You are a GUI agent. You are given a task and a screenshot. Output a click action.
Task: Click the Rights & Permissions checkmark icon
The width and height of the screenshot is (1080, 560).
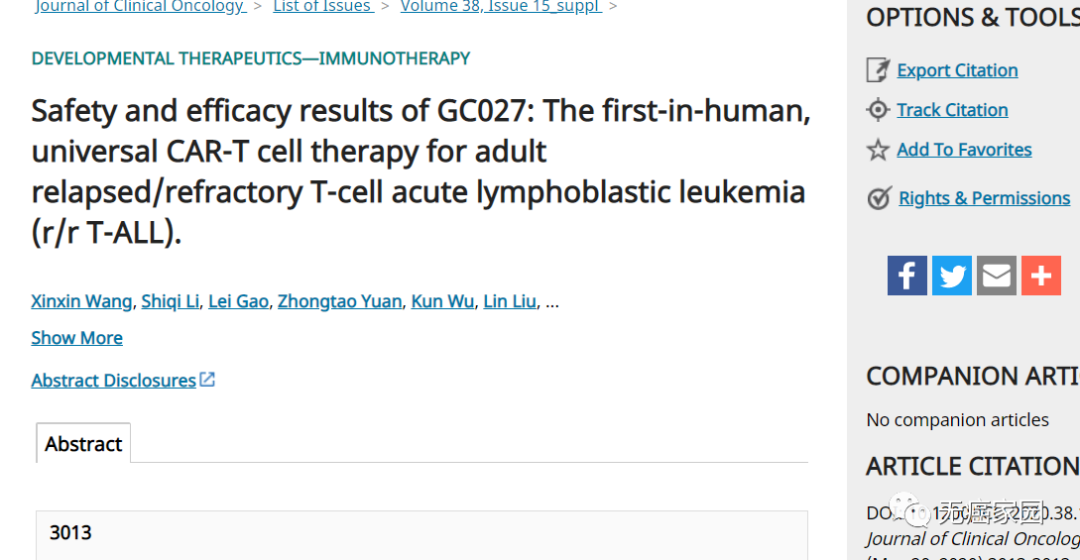[878, 198]
